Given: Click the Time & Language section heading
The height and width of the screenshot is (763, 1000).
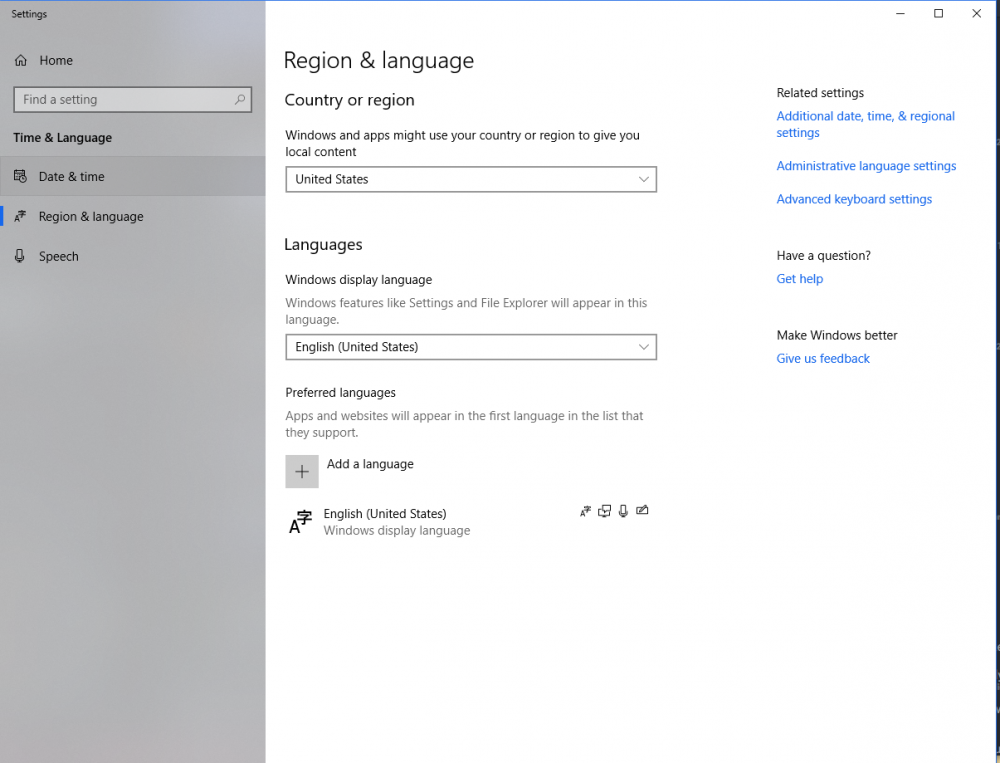Looking at the screenshot, I should [62, 138].
